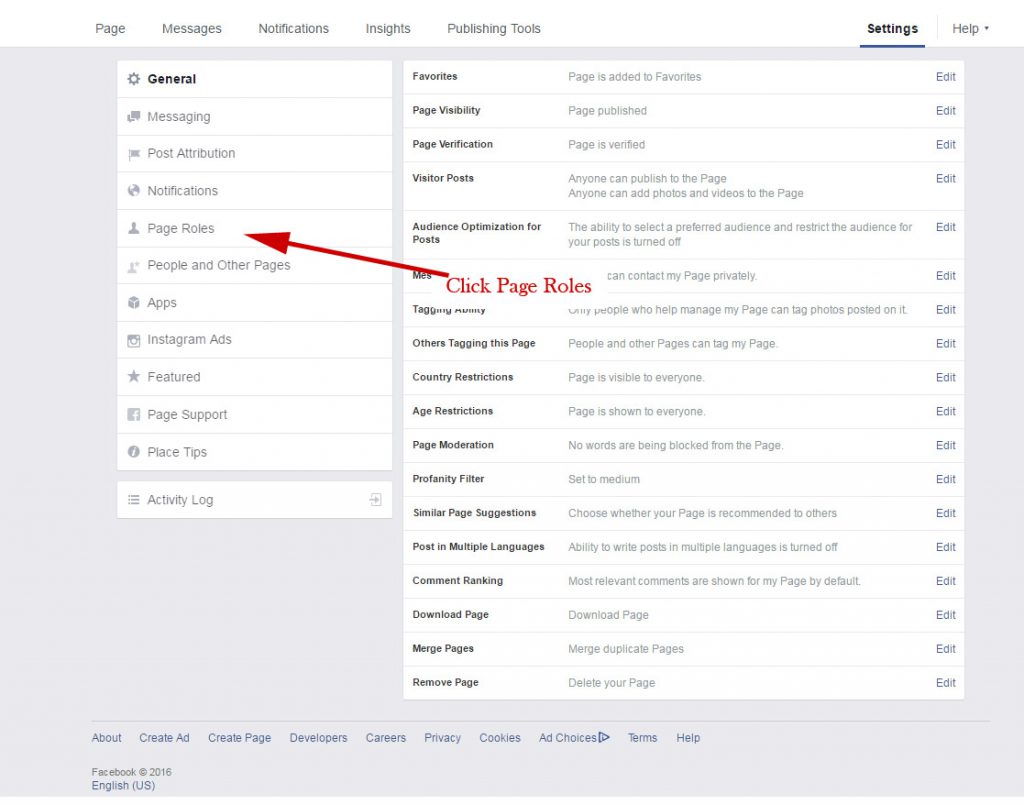Image resolution: width=1024 pixels, height=805 pixels.
Task: Edit the Tagging Ability setting
Action: click(946, 310)
